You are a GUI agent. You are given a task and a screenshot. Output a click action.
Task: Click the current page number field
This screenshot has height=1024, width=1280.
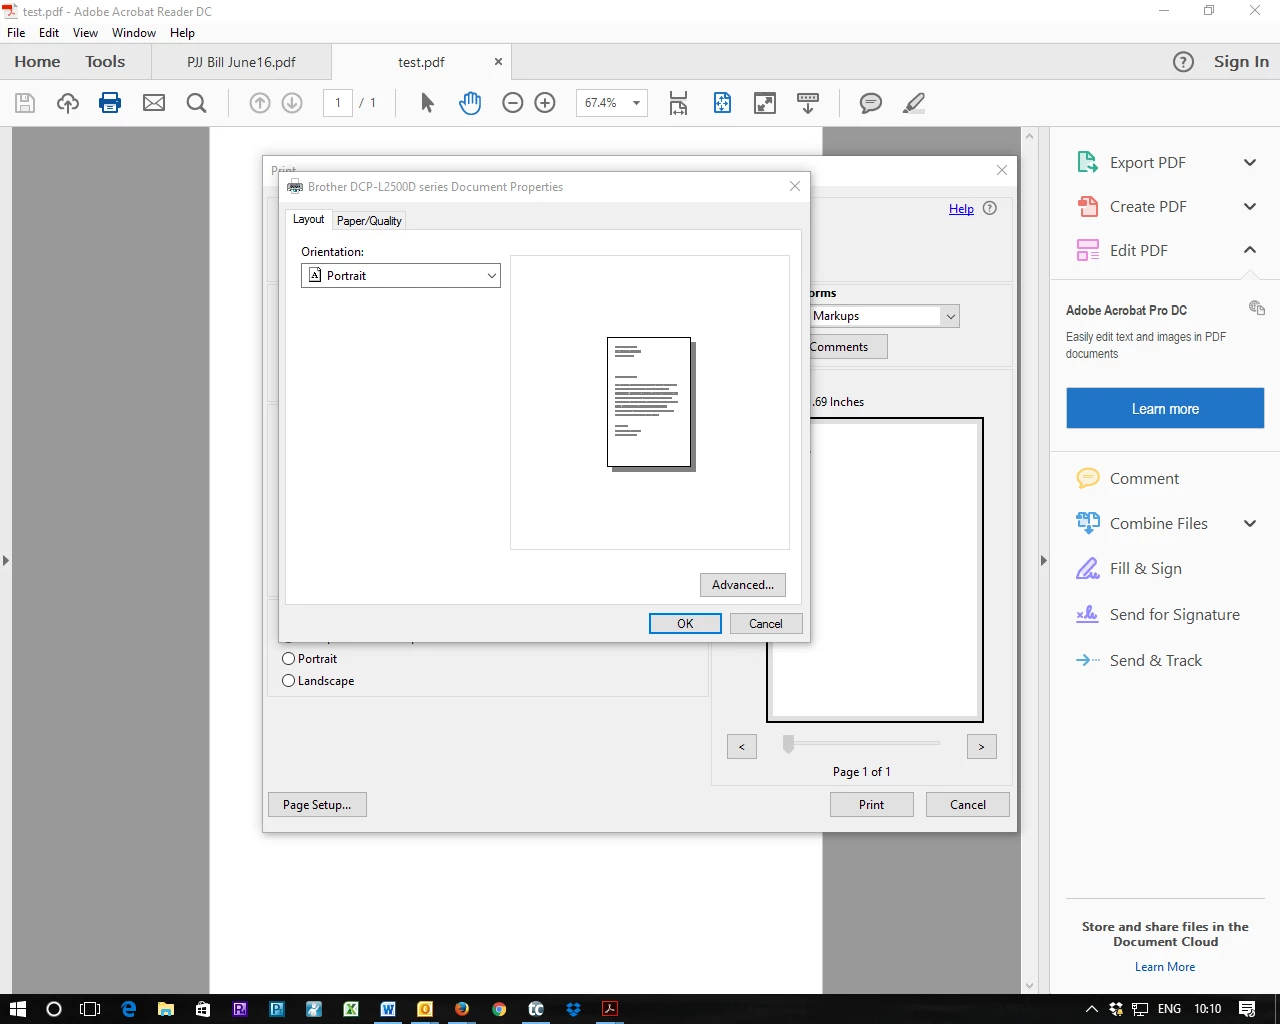click(338, 103)
